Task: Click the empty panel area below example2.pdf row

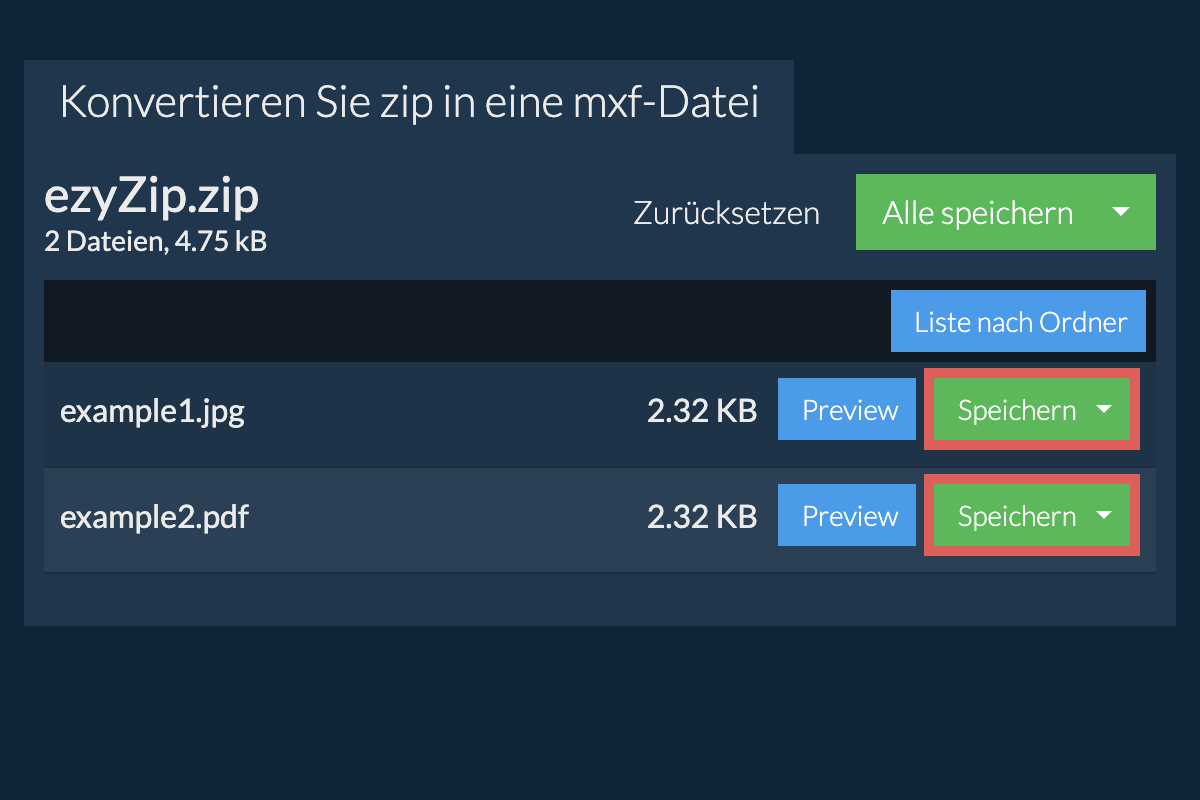Action: tap(600, 598)
